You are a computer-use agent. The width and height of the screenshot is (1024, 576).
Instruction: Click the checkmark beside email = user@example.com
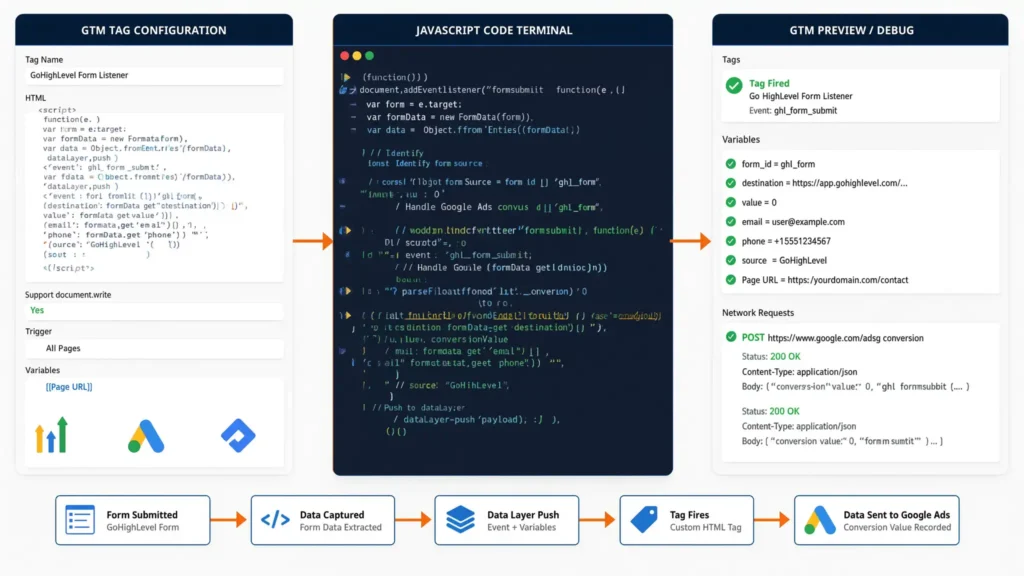731,221
